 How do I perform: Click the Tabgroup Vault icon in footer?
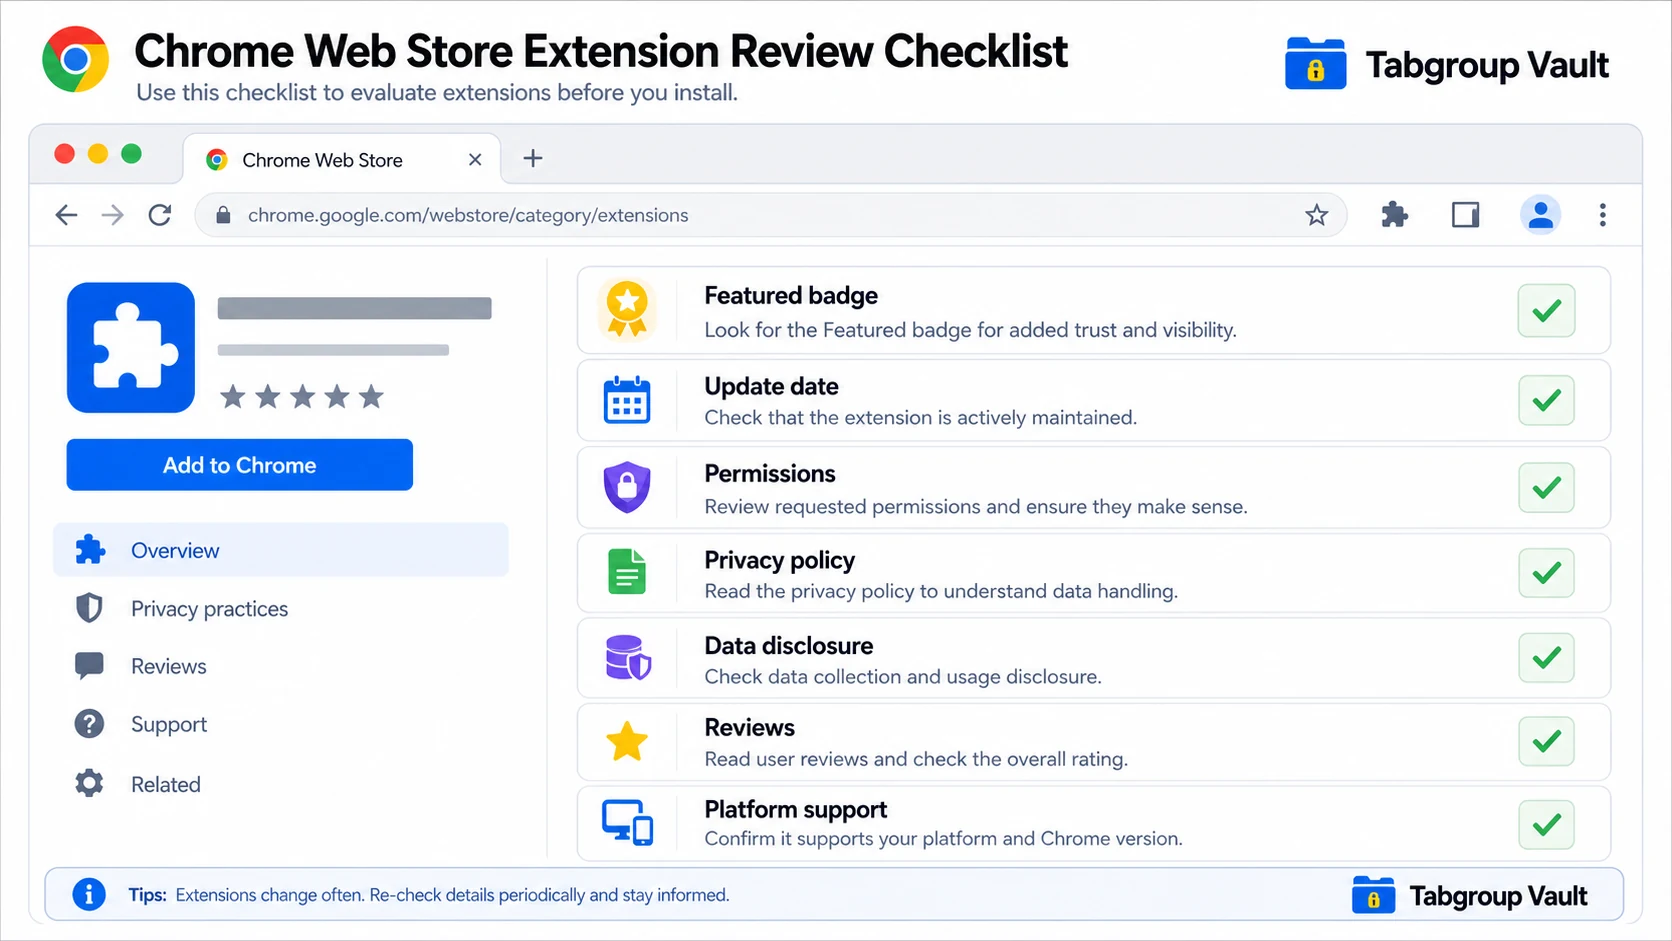(x=1373, y=895)
